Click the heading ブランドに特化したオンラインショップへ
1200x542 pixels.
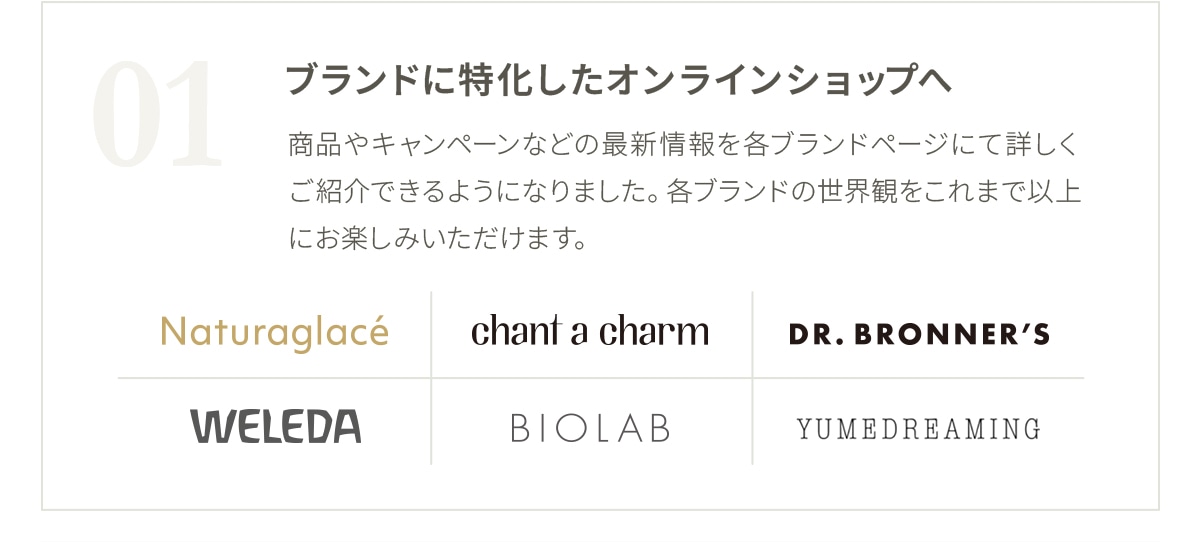click(618, 81)
